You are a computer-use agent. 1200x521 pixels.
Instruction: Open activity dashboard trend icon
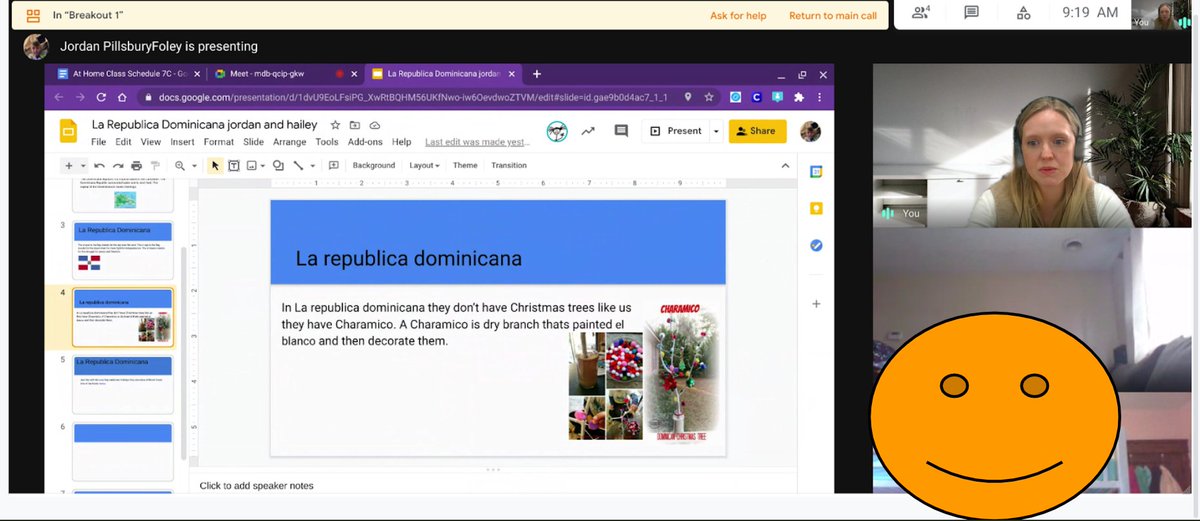pos(588,131)
